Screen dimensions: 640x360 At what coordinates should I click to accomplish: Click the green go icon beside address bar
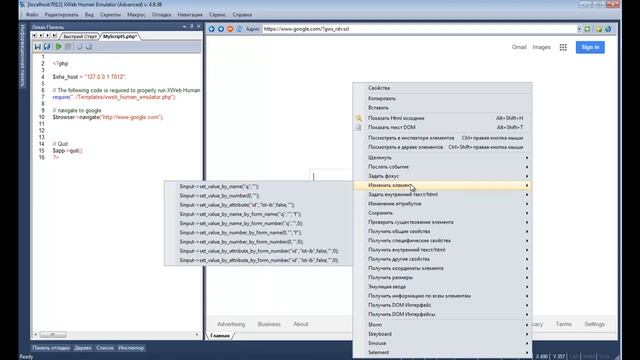coord(587,29)
